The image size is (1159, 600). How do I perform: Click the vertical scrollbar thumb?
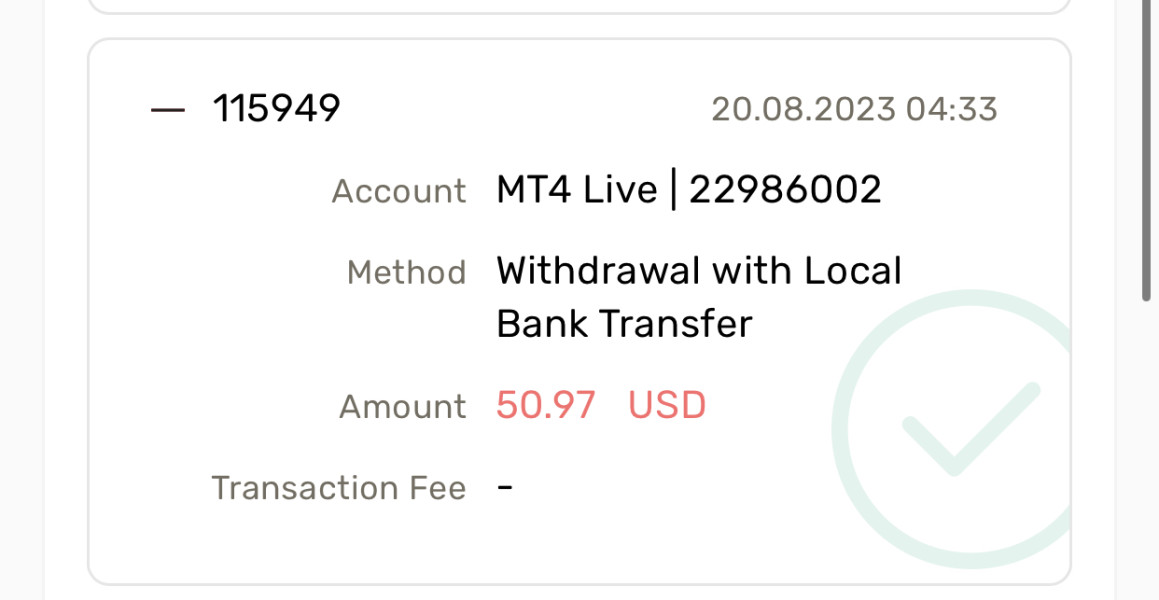tap(1146, 150)
